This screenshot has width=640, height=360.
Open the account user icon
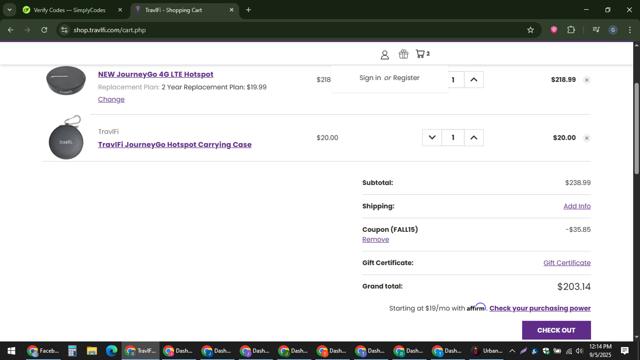click(x=384, y=55)
